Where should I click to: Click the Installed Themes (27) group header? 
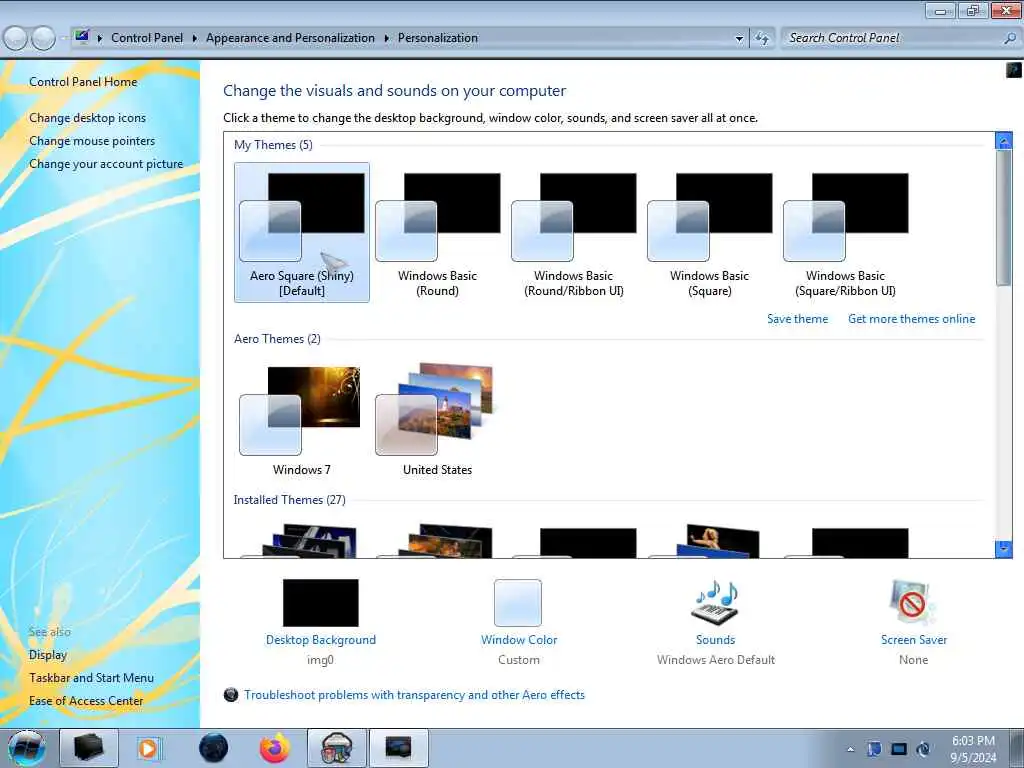[x=289, y=500]
